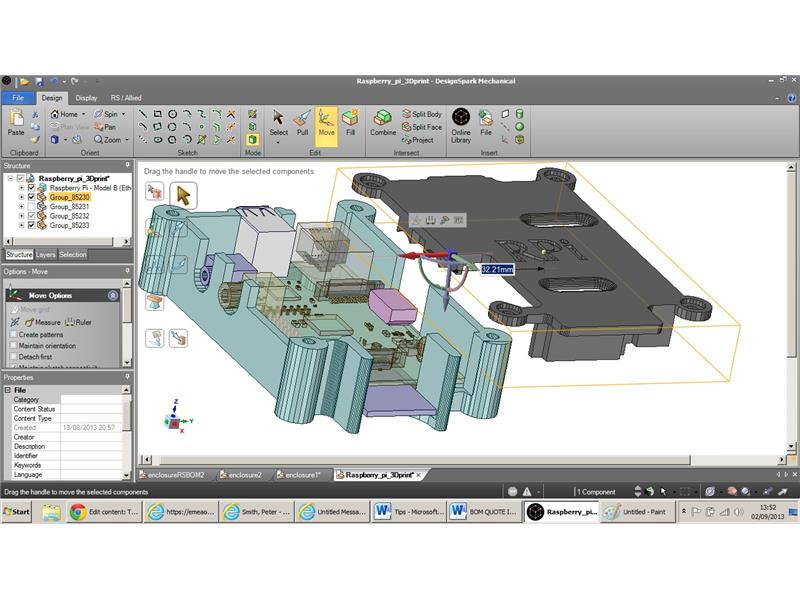Viewport: 800px width, 600px height.
Task: Click the Project tool in Intersect group
Action: coord(418,140)
